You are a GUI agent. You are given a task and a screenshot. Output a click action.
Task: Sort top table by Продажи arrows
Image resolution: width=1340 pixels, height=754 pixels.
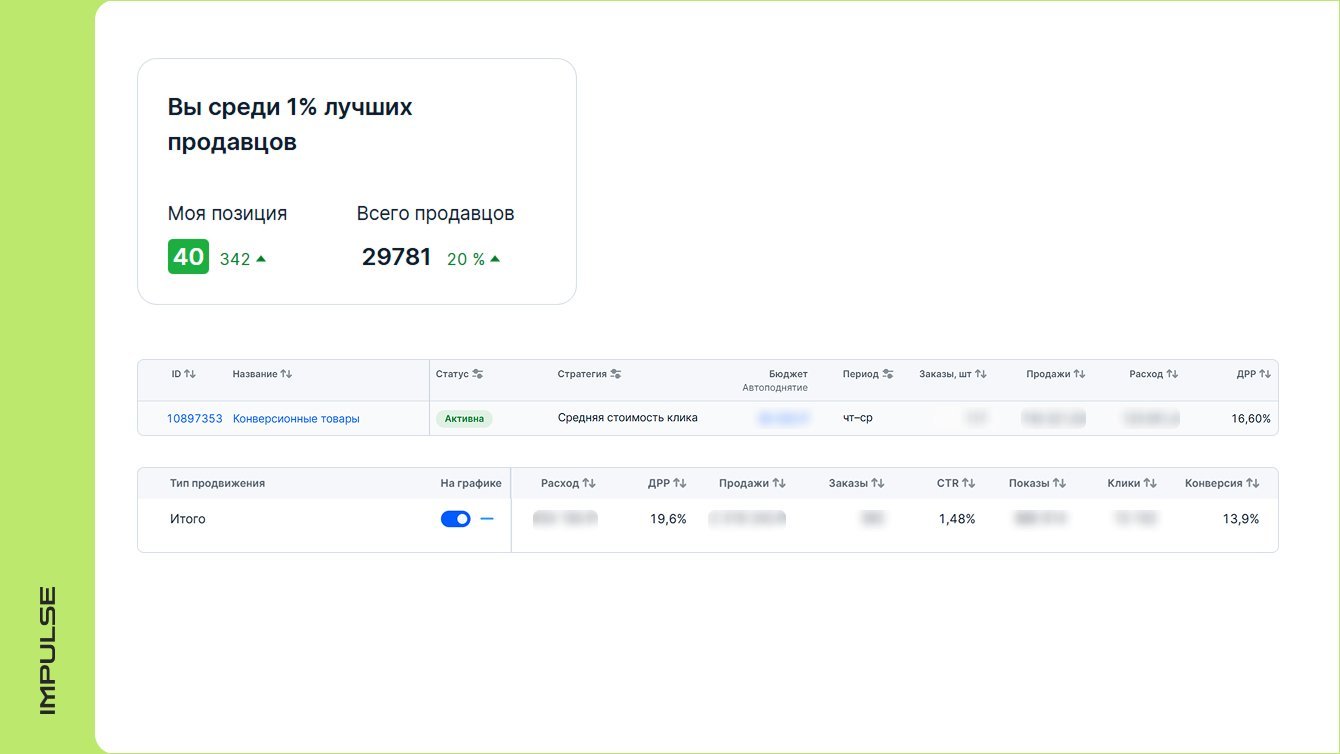click(x=1079, y=374)
